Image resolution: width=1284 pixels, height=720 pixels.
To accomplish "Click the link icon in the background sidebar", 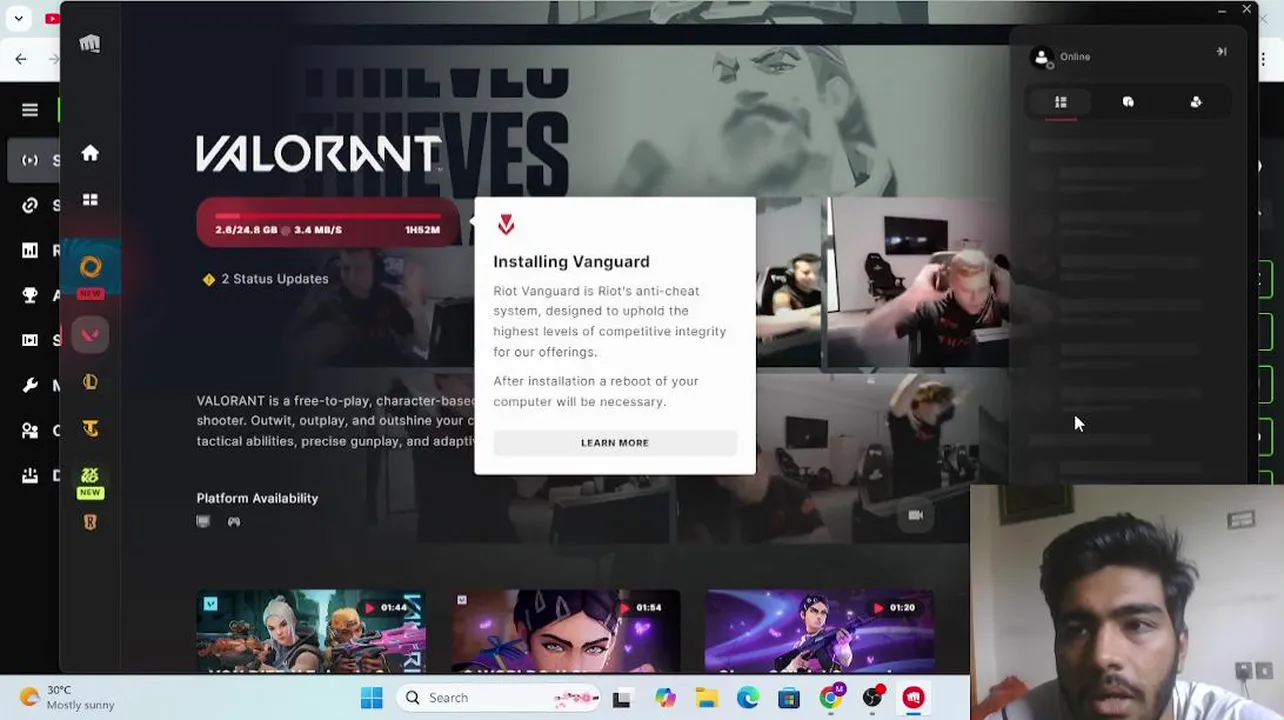I will 30,205.
